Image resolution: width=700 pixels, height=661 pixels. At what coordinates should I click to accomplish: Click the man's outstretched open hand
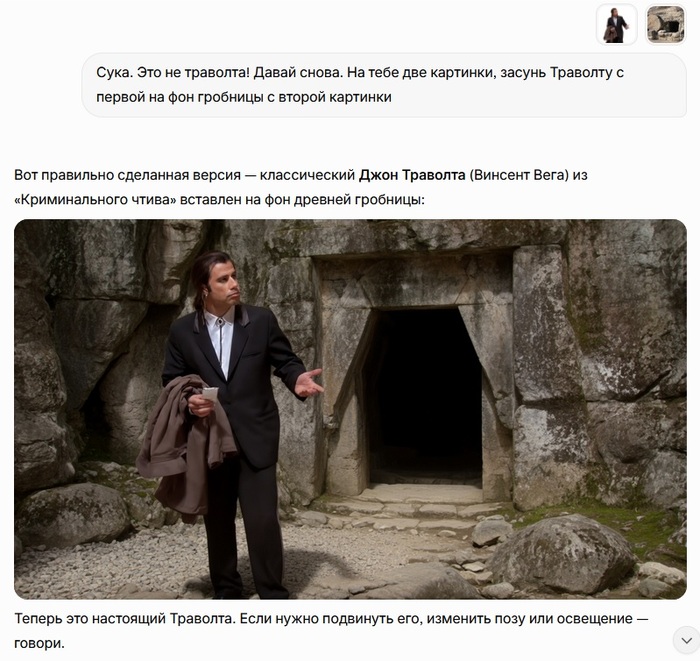[309, 383]
